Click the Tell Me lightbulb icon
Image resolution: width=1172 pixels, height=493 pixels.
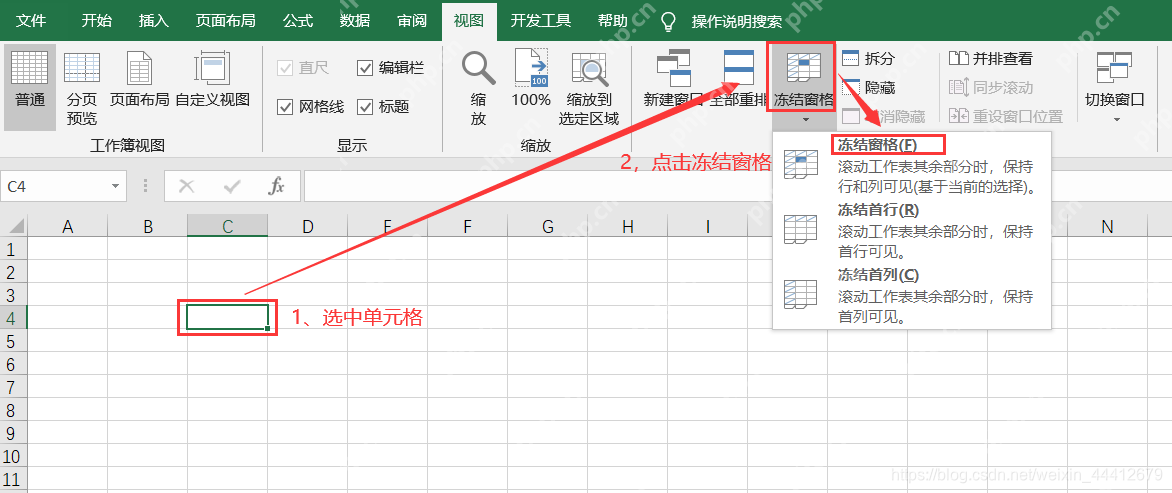669,21
